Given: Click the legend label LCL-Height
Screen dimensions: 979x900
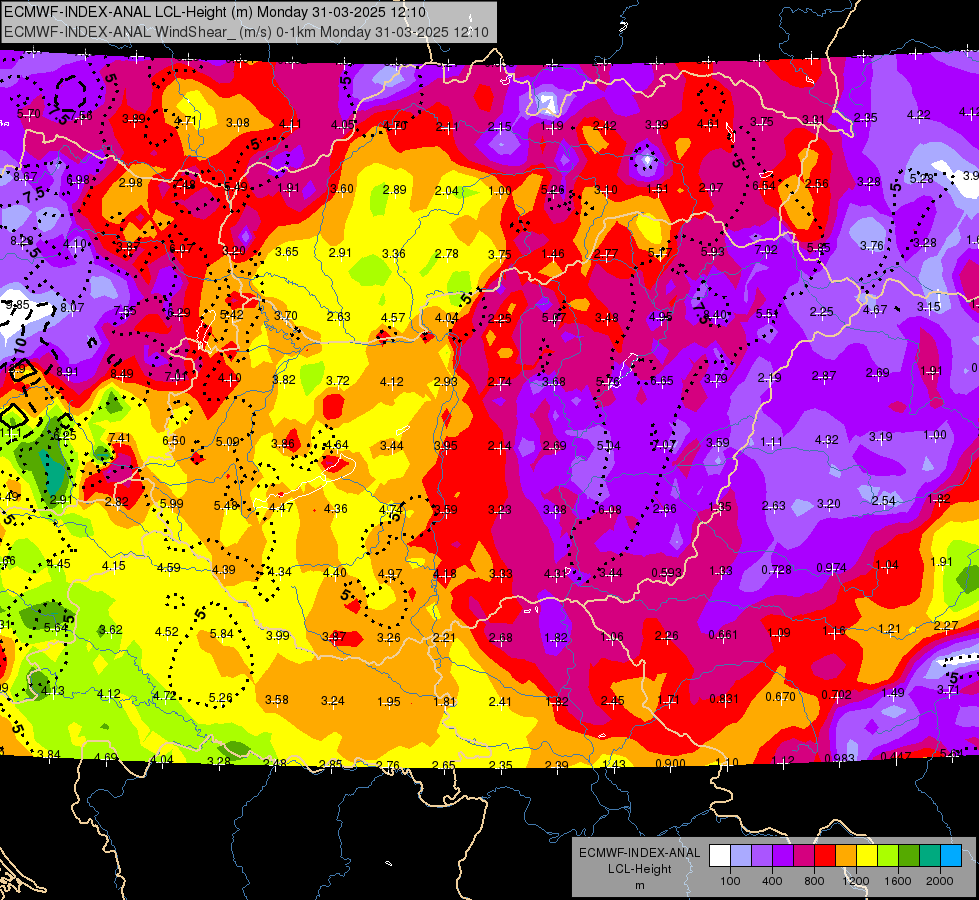Looking at the screenshot, I should point(639,869).
